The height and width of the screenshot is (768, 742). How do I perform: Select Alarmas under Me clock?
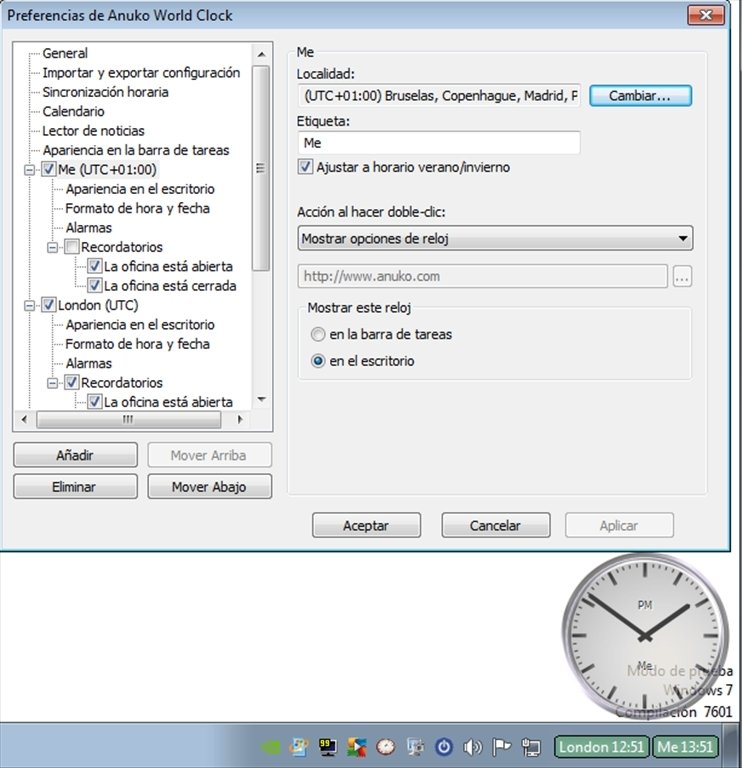[89, 228]
